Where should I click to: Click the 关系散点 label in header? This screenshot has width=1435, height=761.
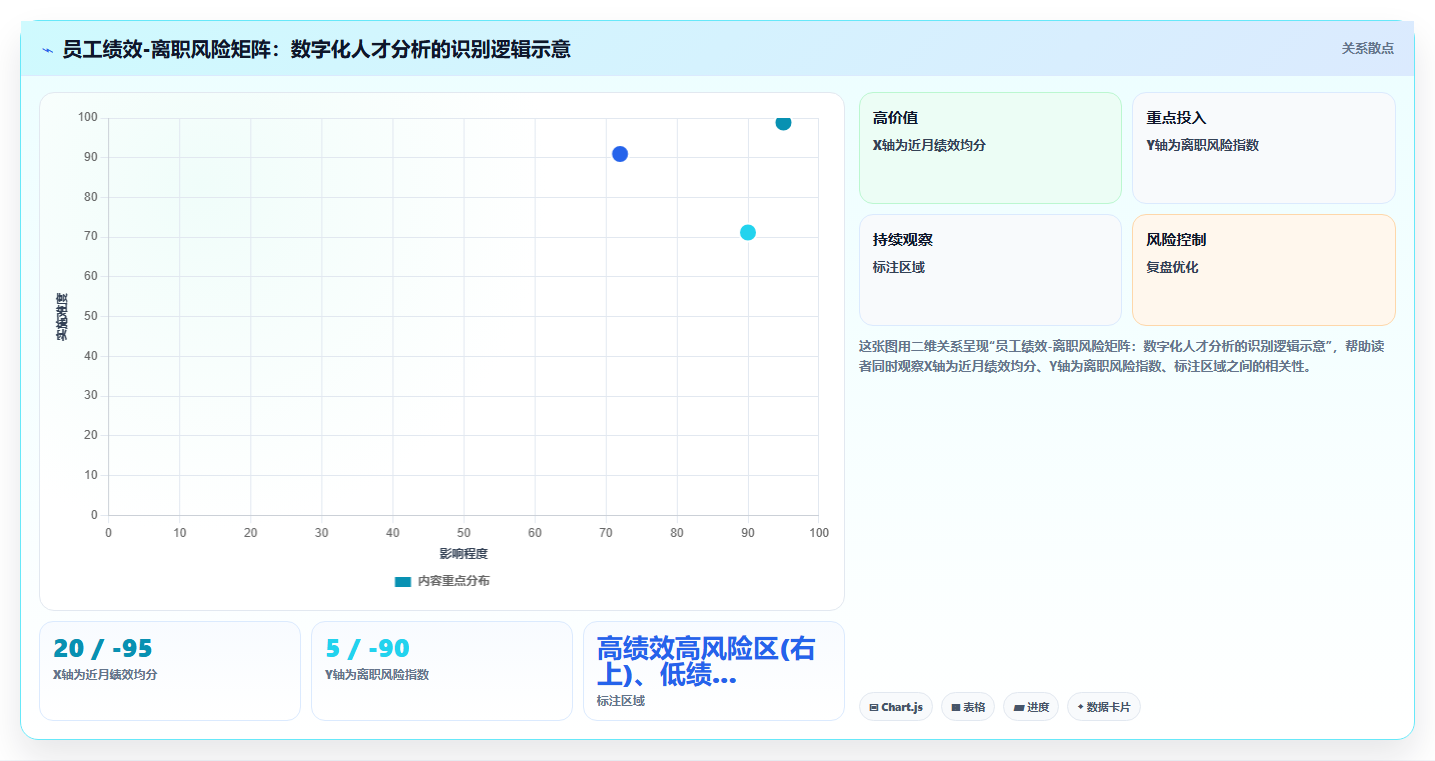1367,48
